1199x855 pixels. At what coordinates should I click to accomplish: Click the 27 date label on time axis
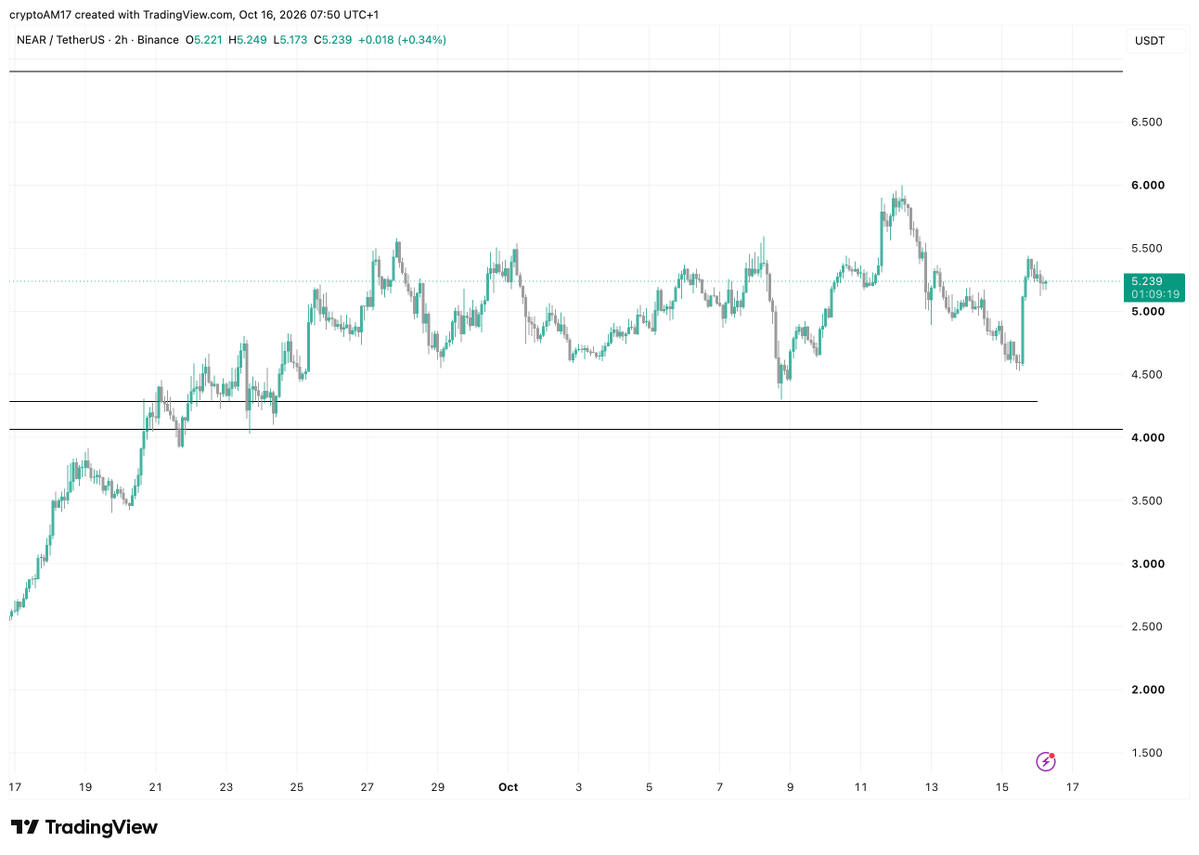point(367,787)
